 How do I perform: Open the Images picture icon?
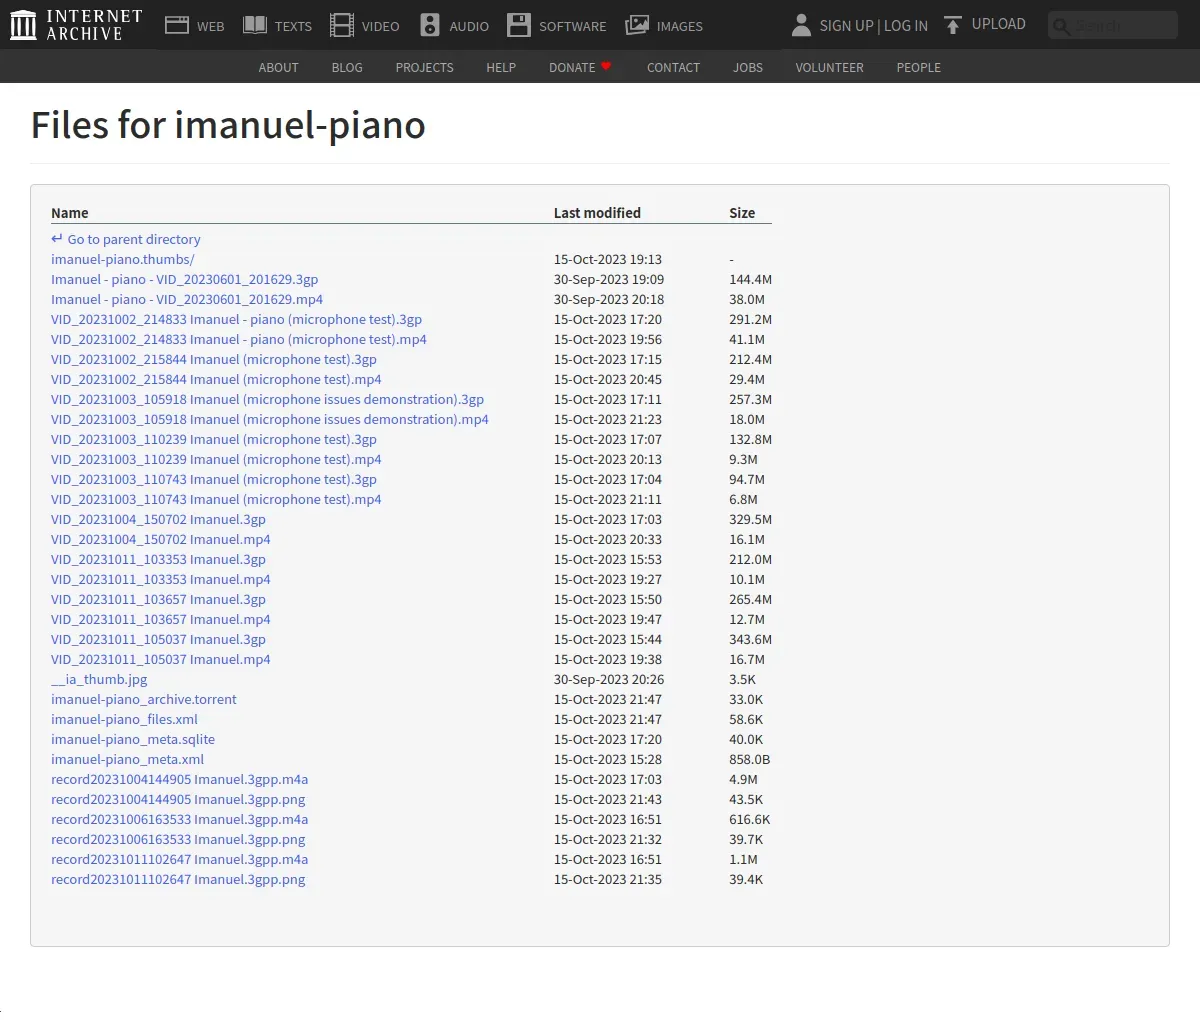click(637, 25)
